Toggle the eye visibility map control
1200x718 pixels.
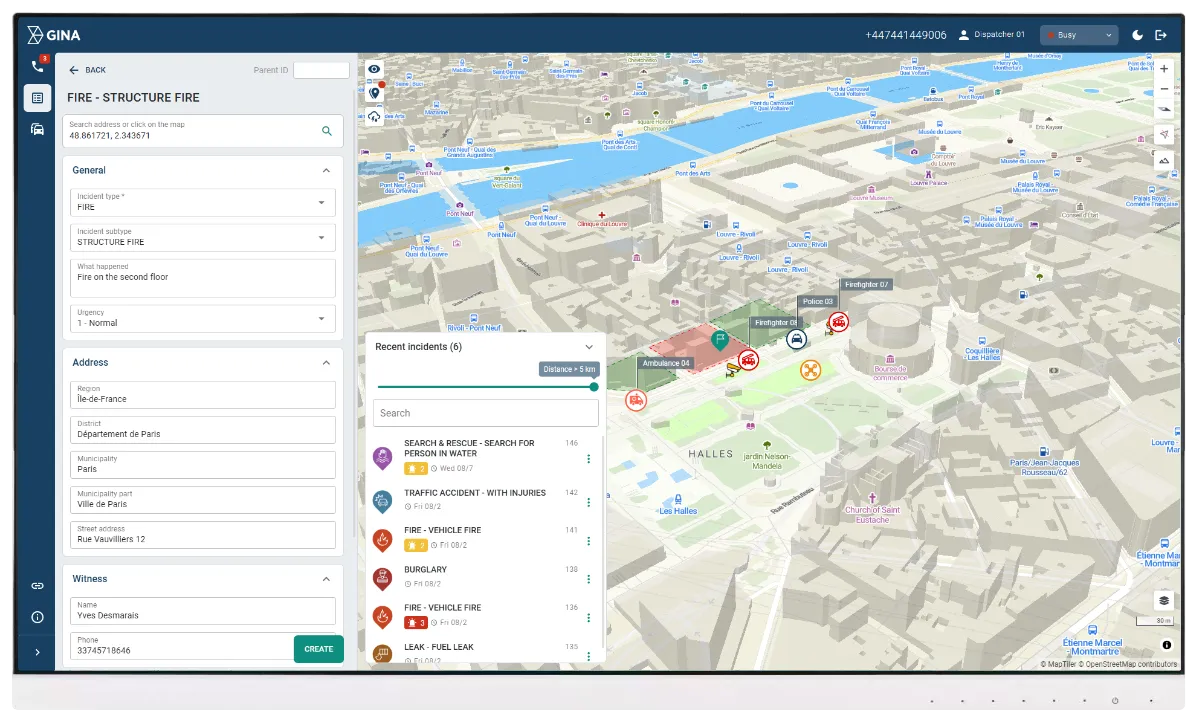[374, 68]
